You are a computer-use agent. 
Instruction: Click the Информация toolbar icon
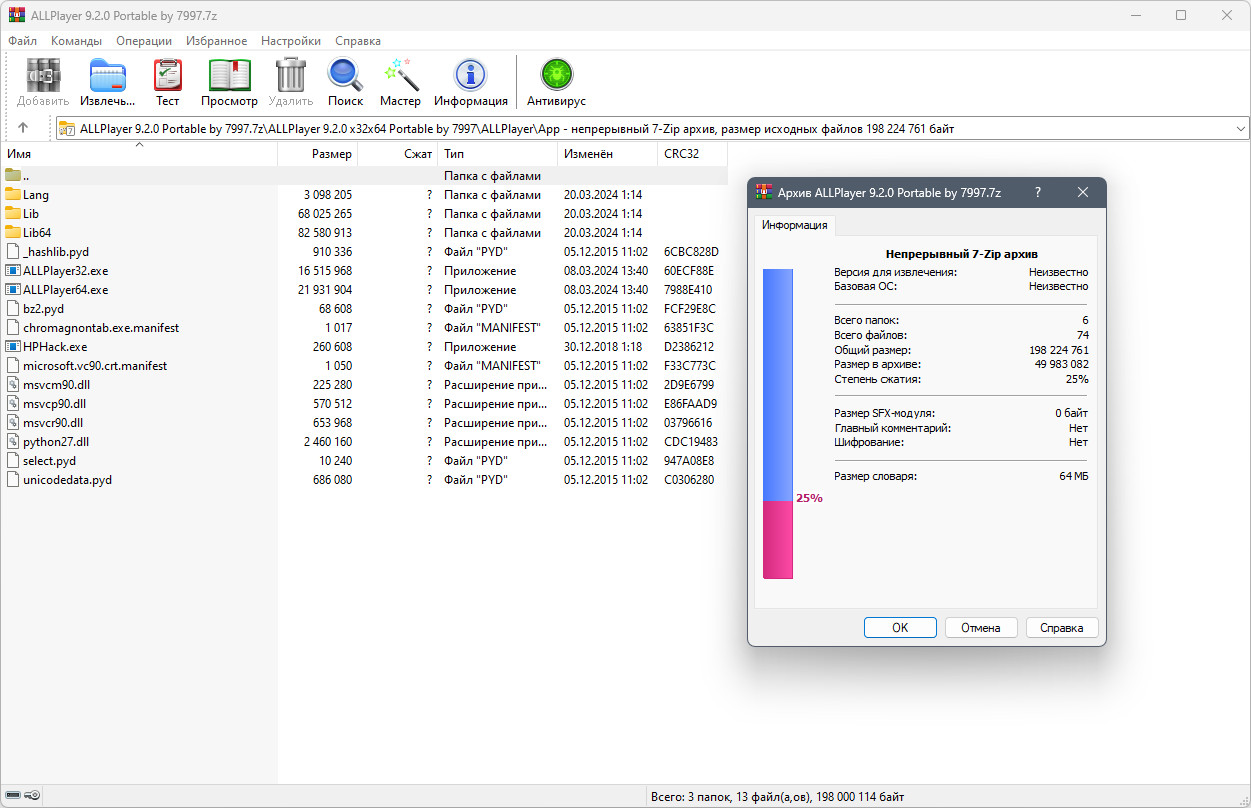470,76
